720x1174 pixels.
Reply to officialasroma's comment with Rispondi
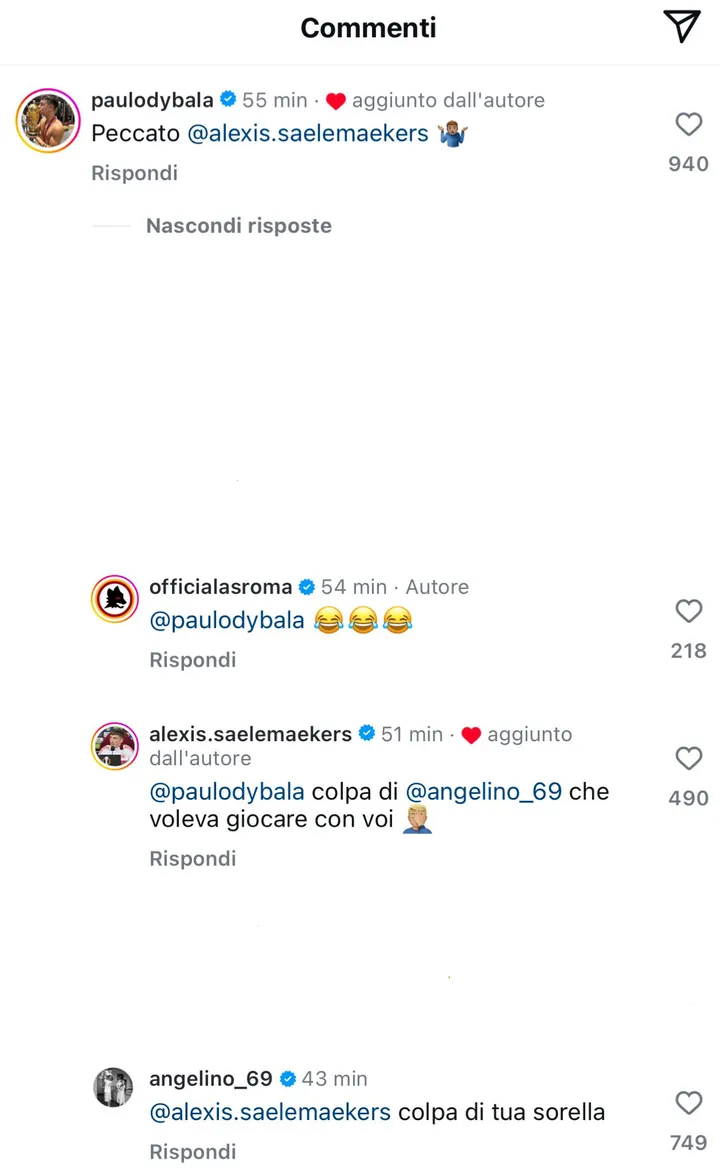[x=192, y=660]
